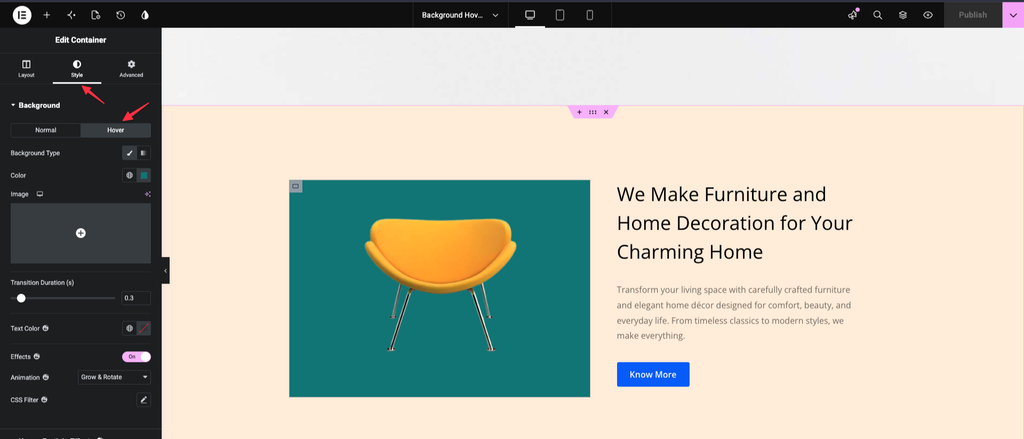
Task: Open AI image generator icon beside Image
Action: click(148, 194)
